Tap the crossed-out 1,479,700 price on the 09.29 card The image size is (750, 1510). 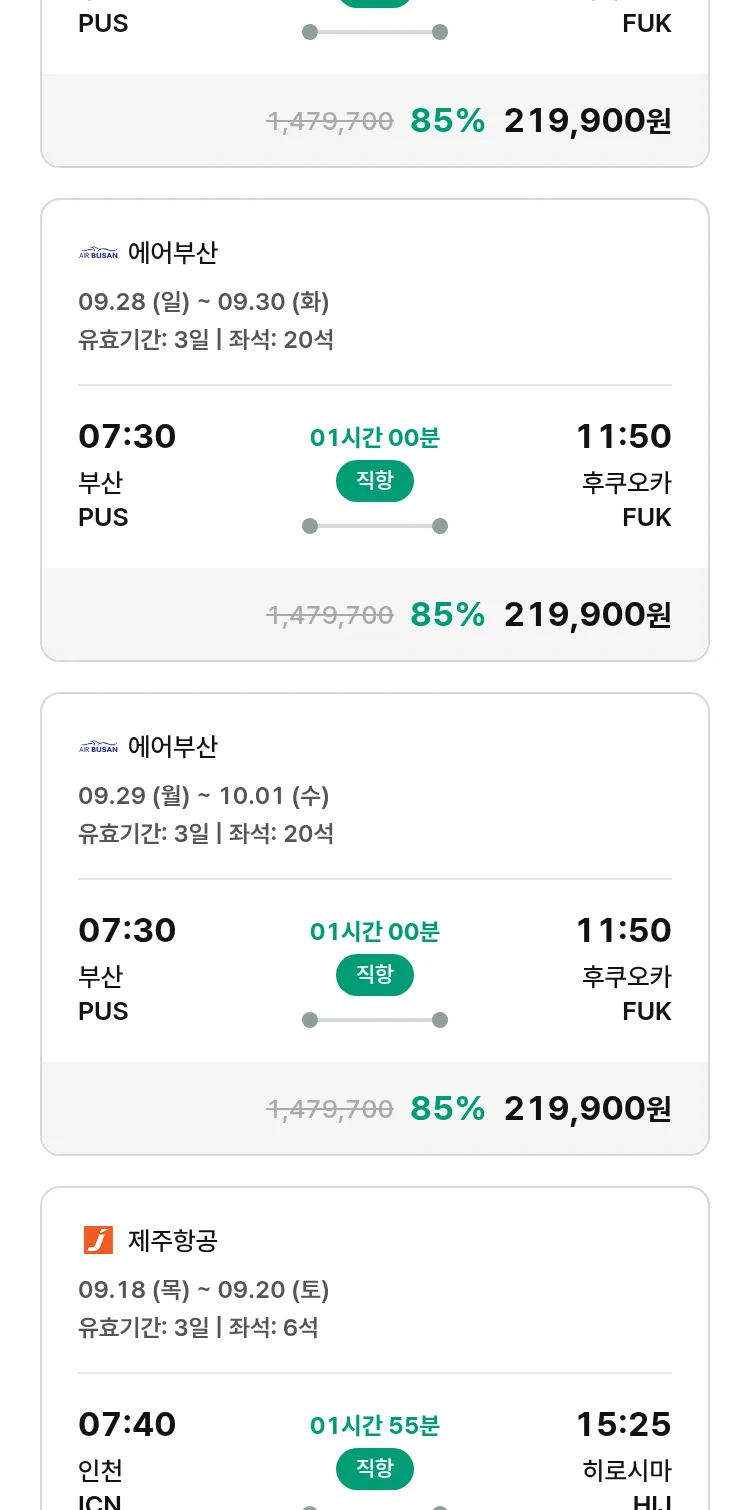pyautogui.click(x=330, y=1109)
